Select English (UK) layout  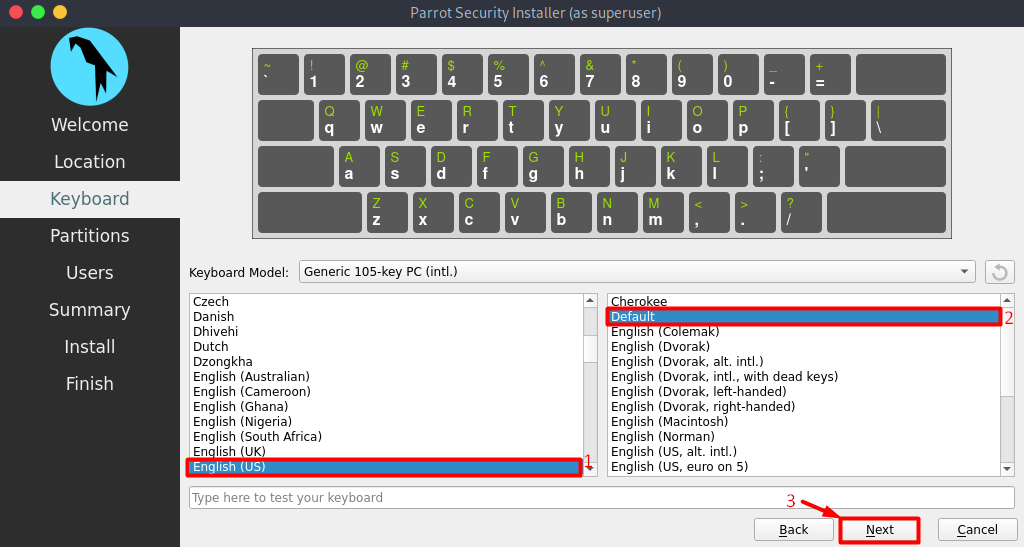tap(387, 452)
